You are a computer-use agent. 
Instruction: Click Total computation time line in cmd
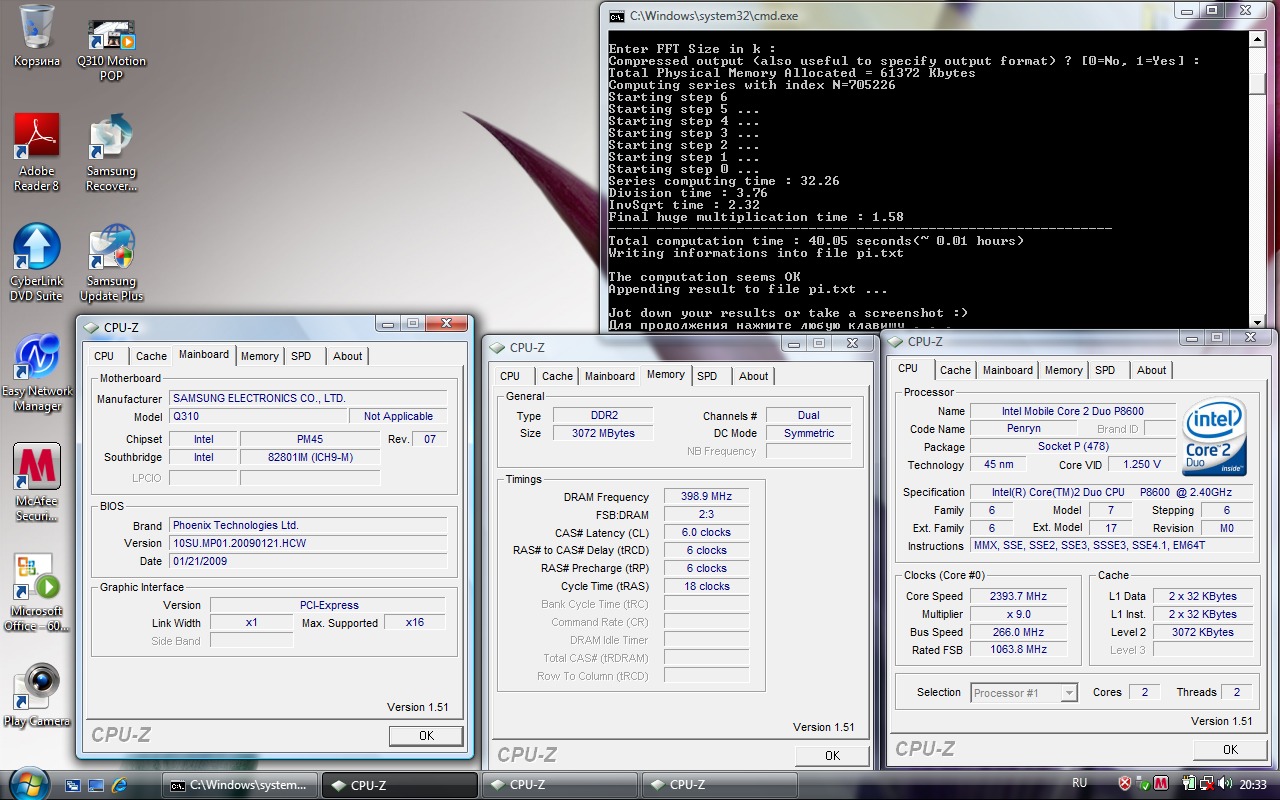point(816,241)
